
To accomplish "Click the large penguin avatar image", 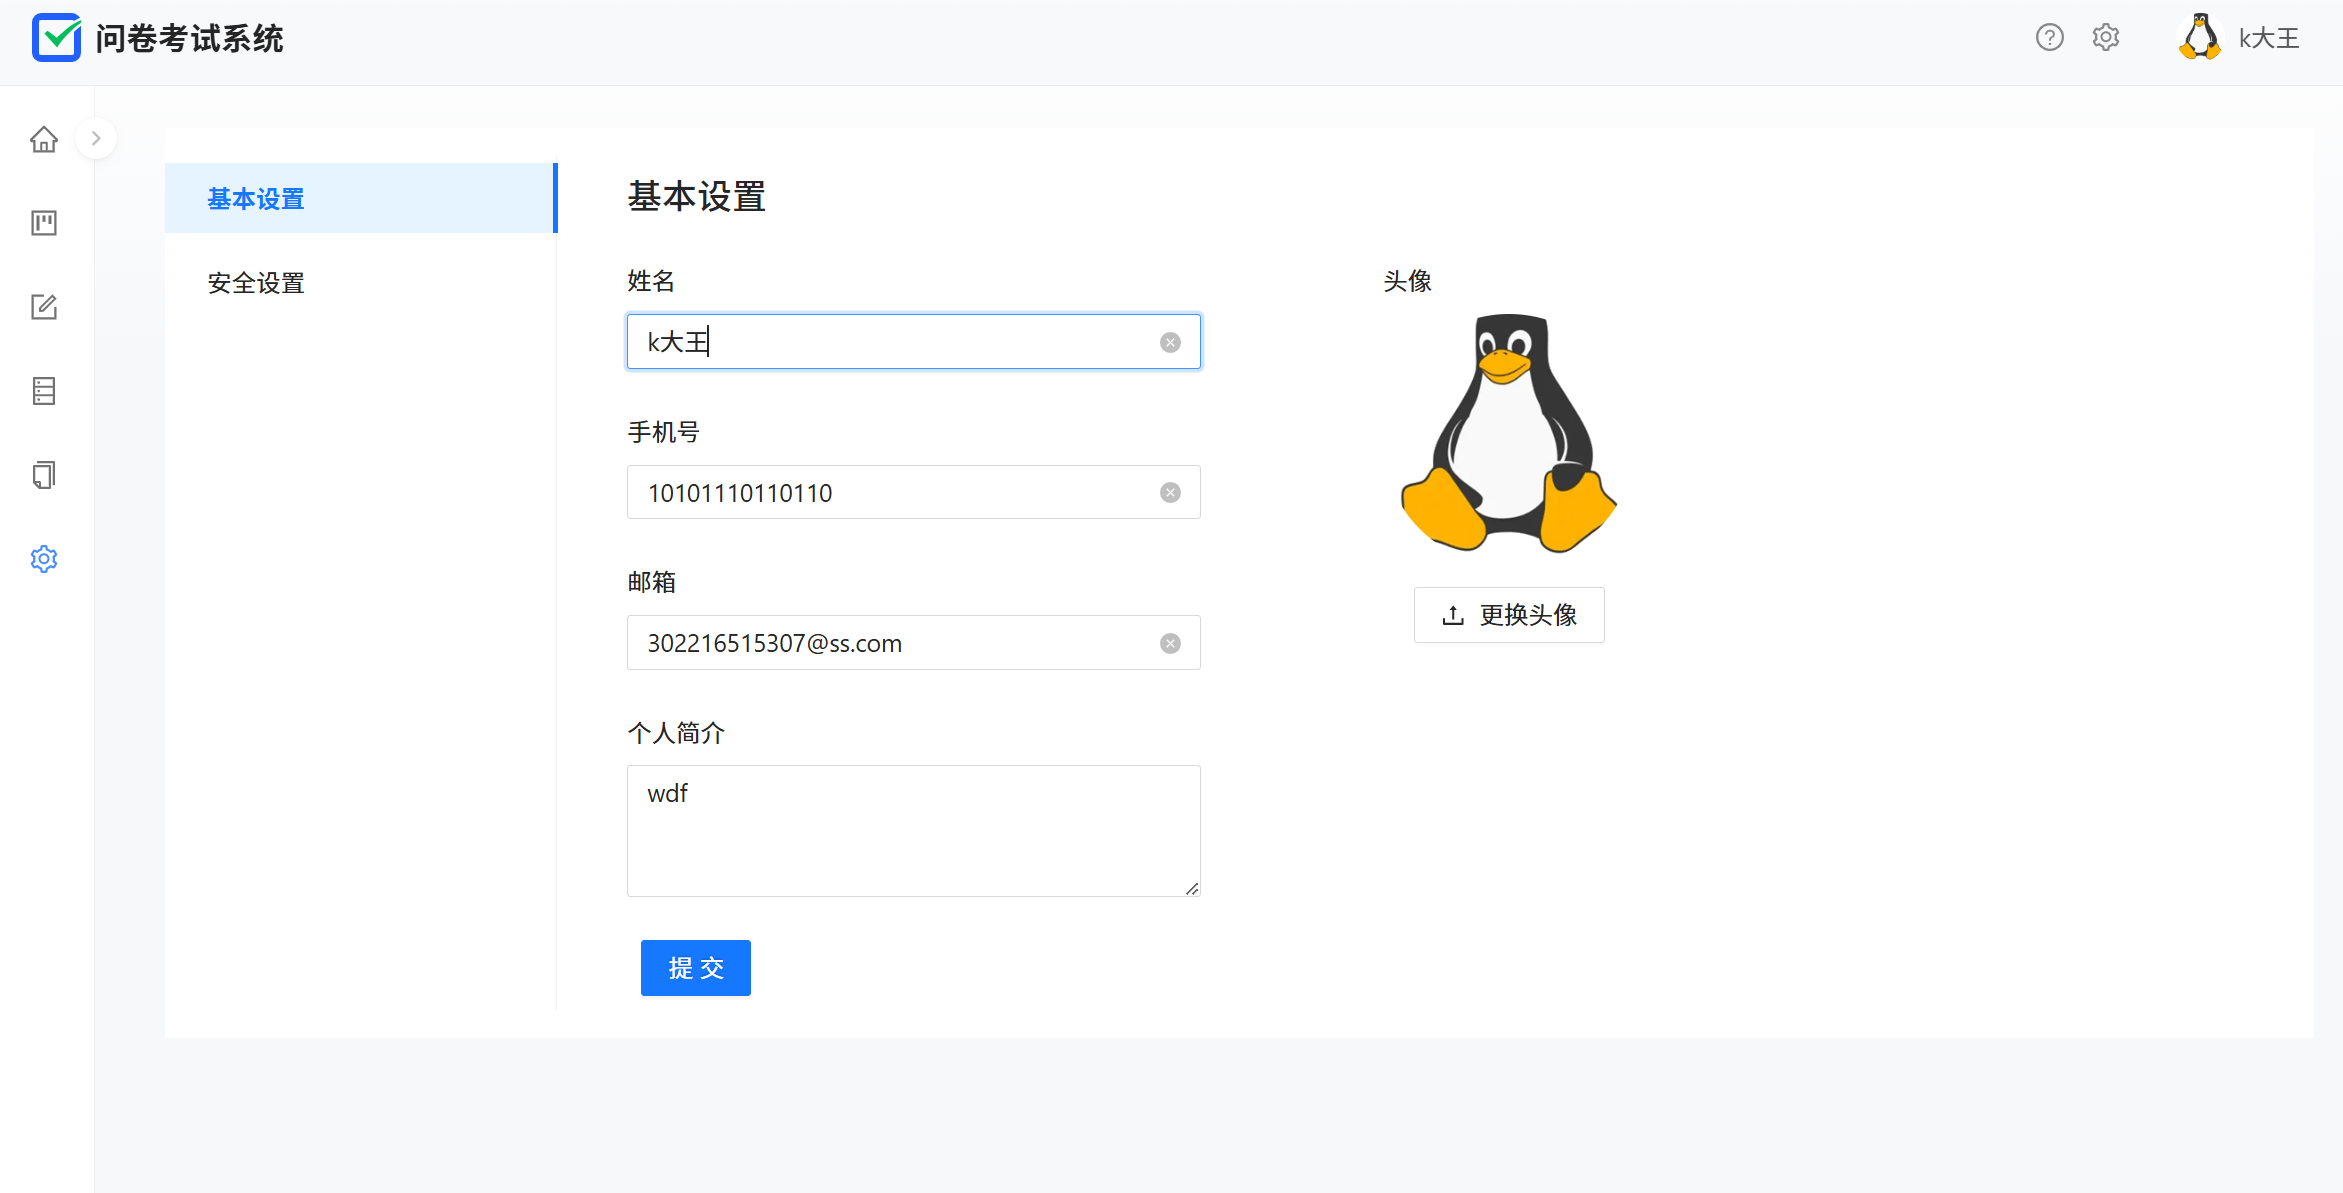I will click(1508, 433).
